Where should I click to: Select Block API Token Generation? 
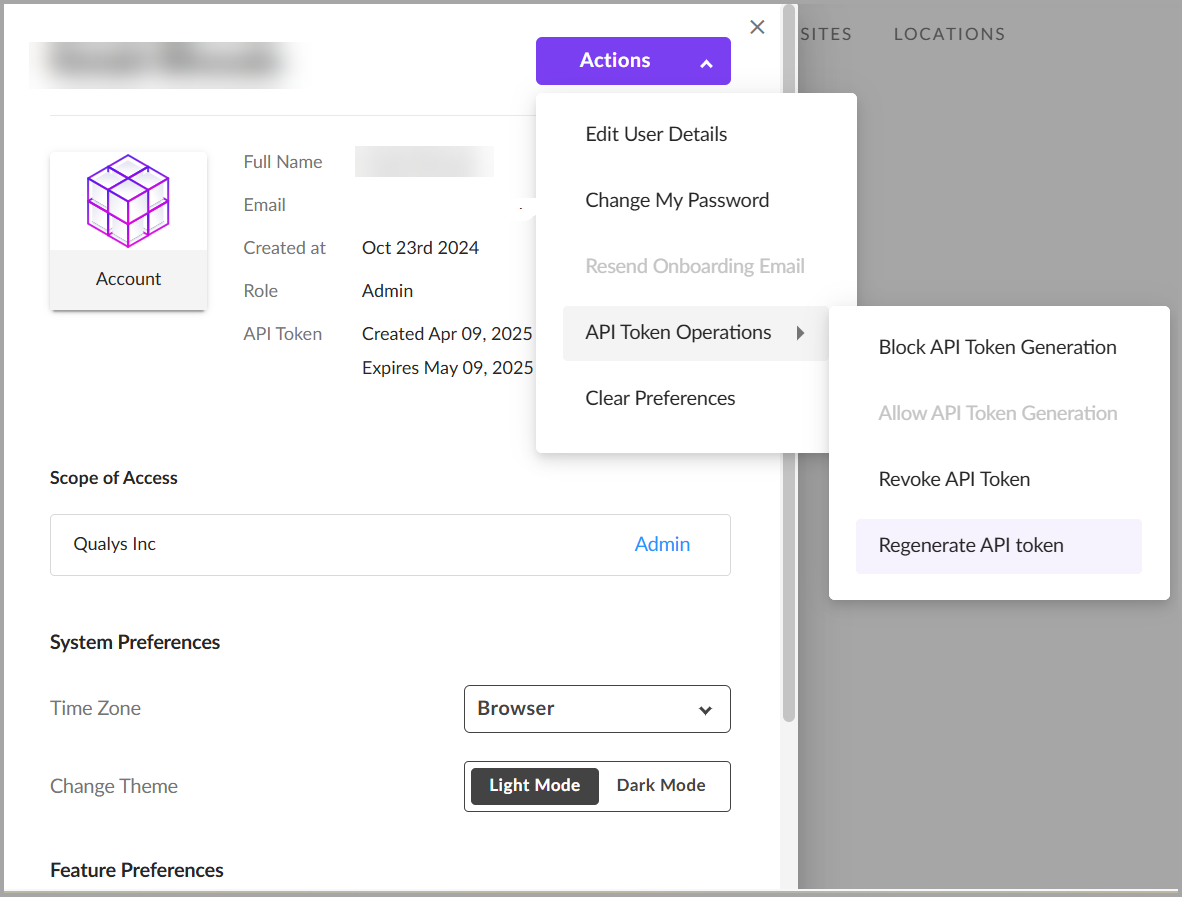point(997,348)
